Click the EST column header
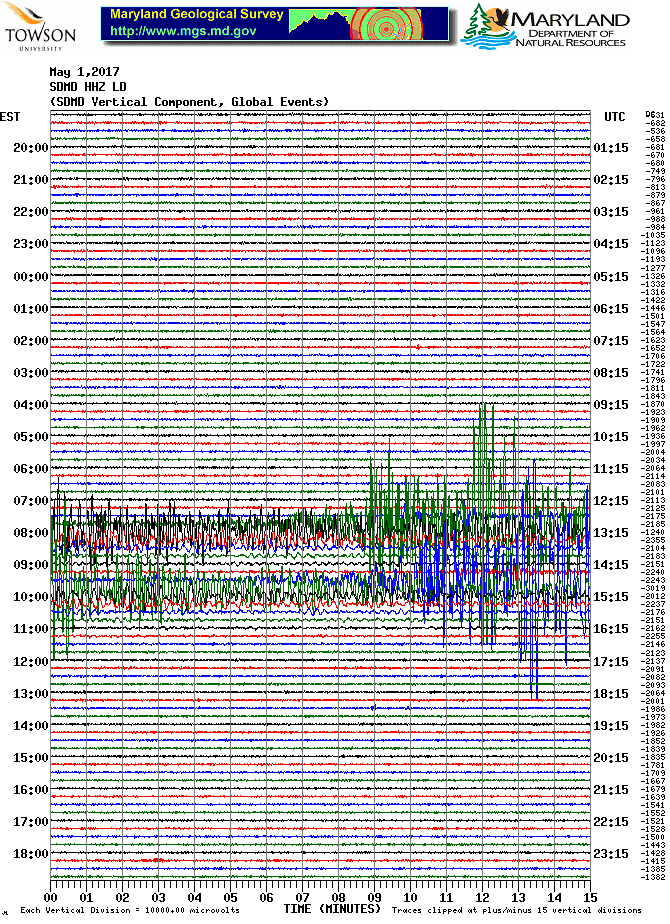This screenshot has height=924, width=670. 10,117
